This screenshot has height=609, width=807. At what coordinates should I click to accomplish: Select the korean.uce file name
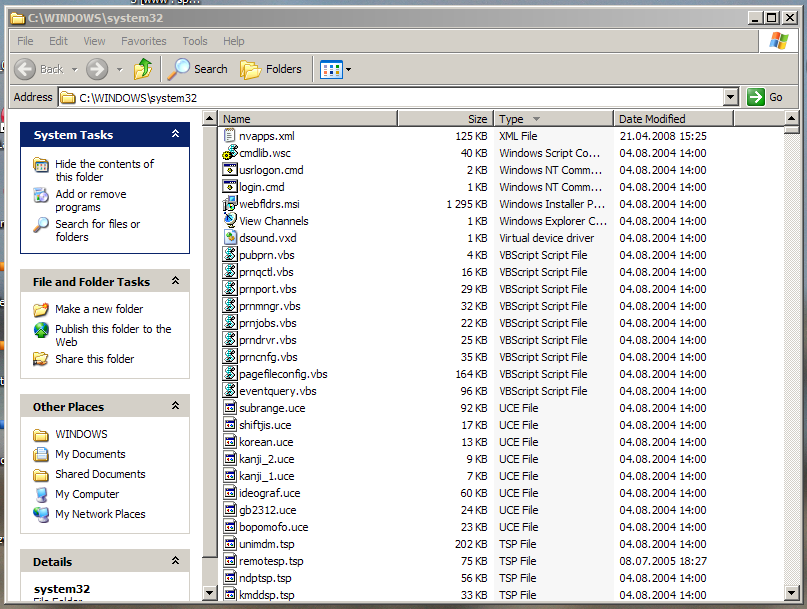[266, 442]
